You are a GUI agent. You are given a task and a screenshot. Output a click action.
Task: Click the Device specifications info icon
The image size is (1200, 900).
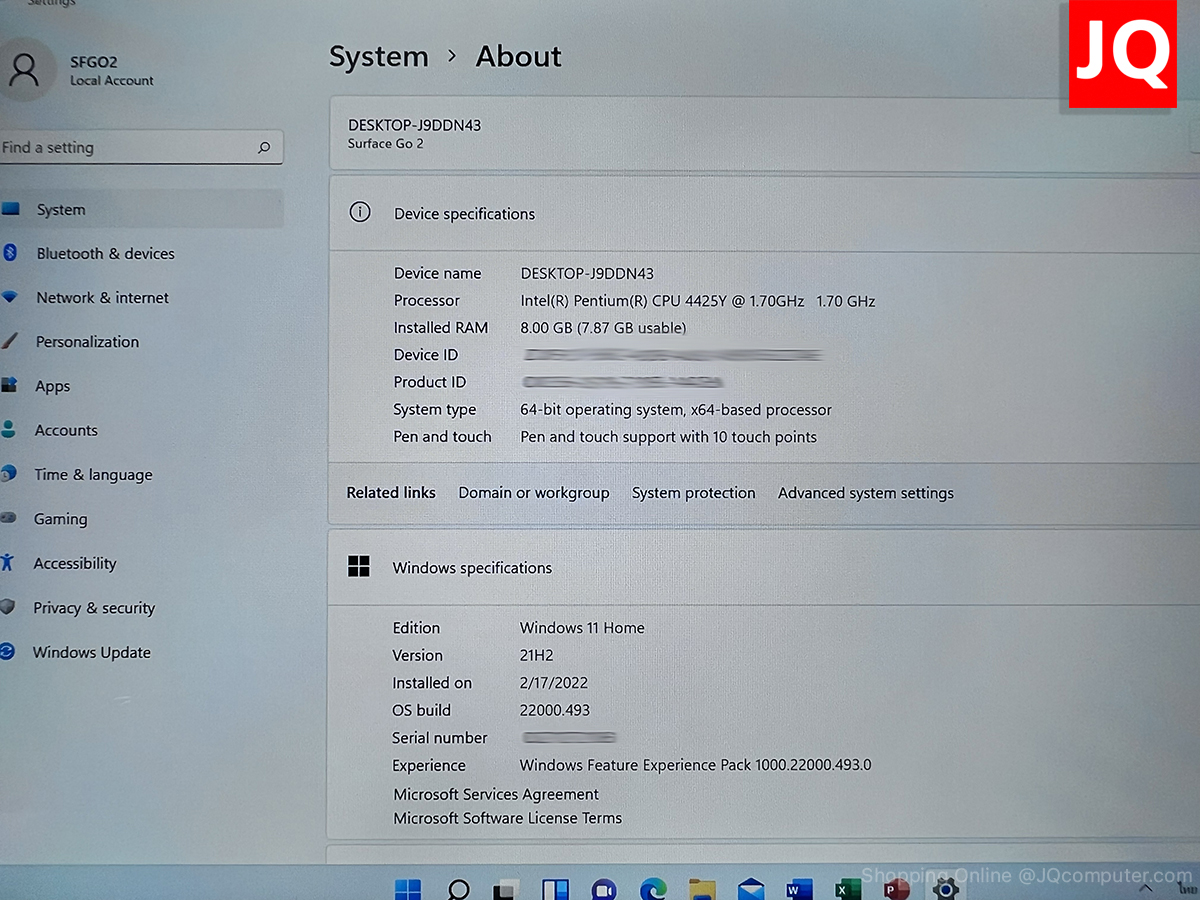(359, 212)
